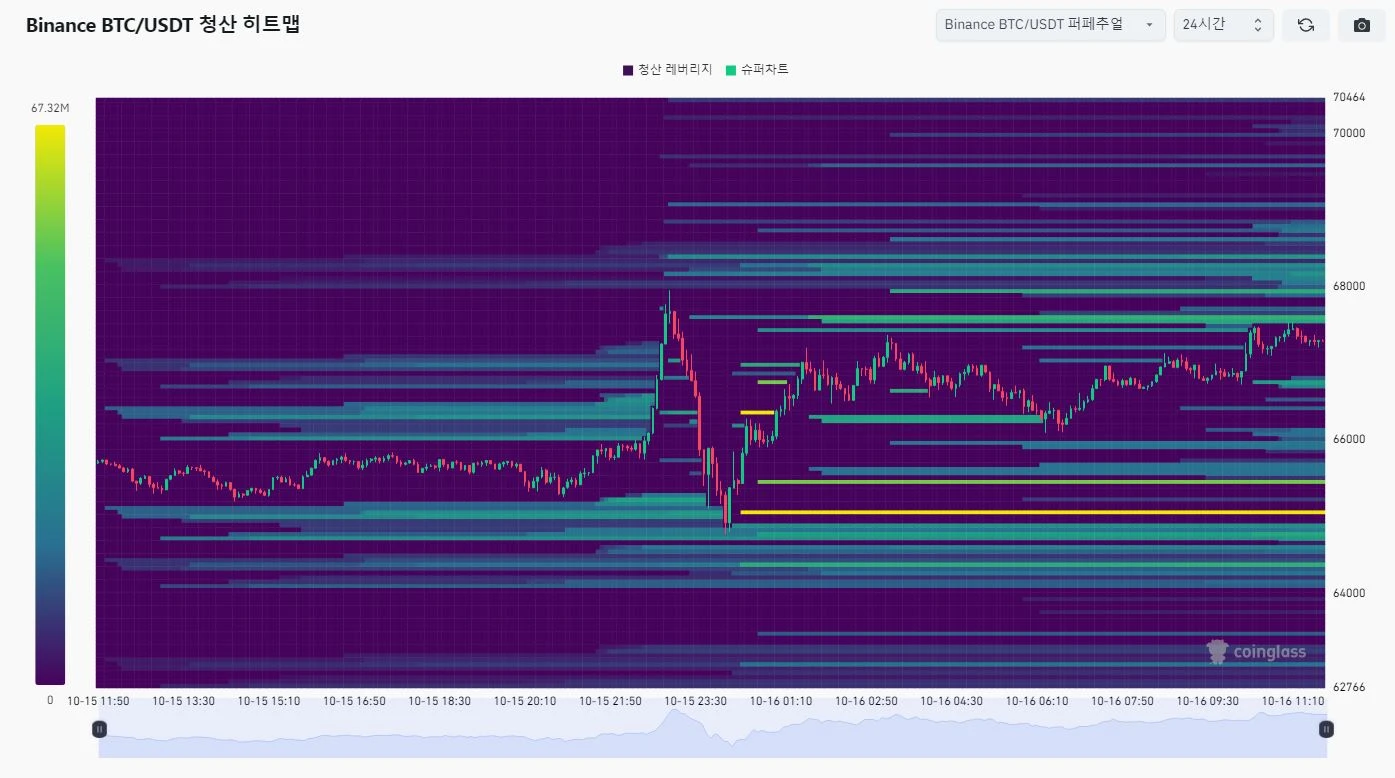Click the 10-16 04:30 time axis label

tap(951, 701)
